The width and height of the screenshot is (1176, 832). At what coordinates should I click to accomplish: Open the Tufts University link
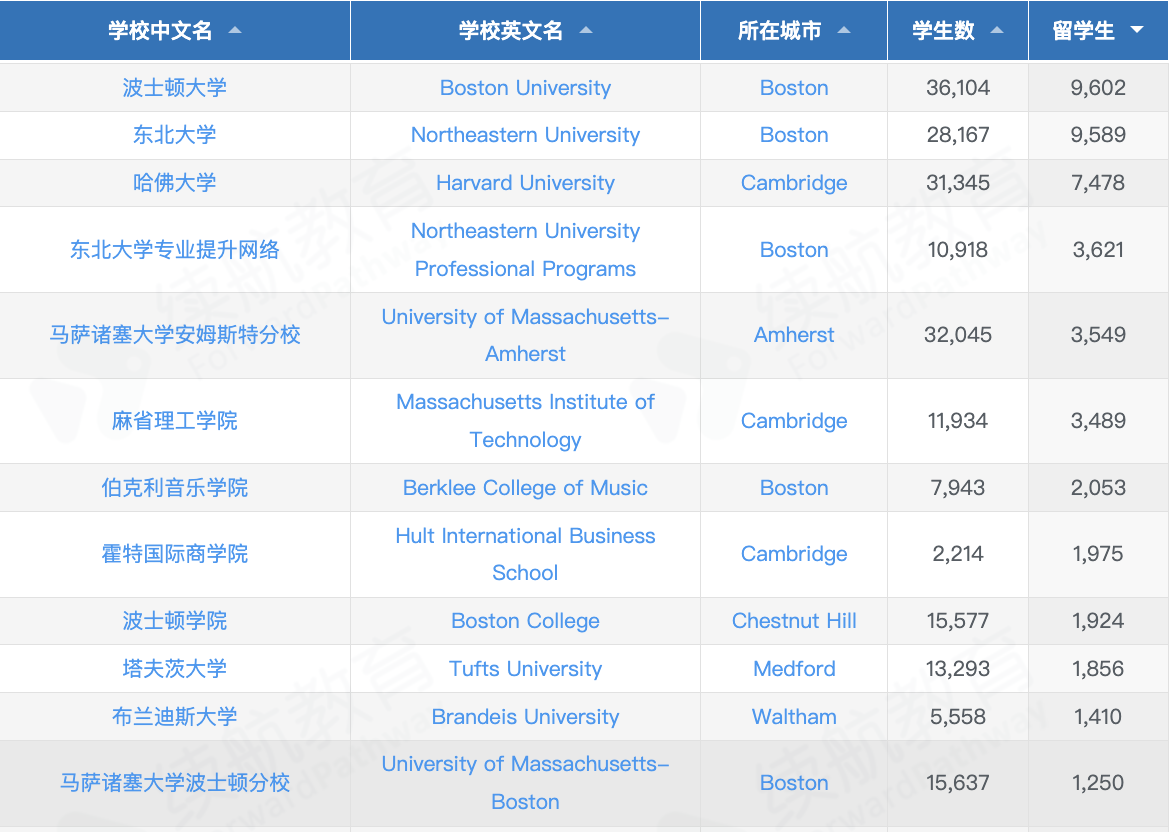coord(525,669)
